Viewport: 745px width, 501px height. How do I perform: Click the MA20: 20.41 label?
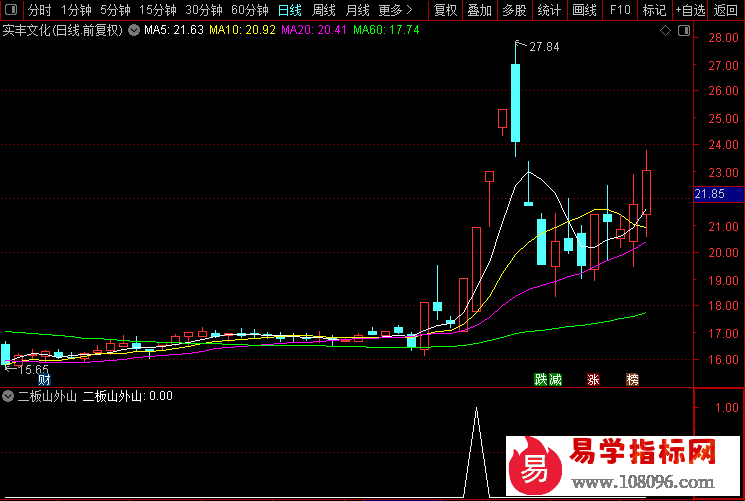314,30
